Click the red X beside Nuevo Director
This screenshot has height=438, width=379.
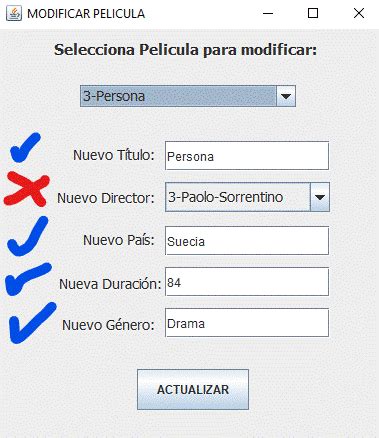(27, 189)
